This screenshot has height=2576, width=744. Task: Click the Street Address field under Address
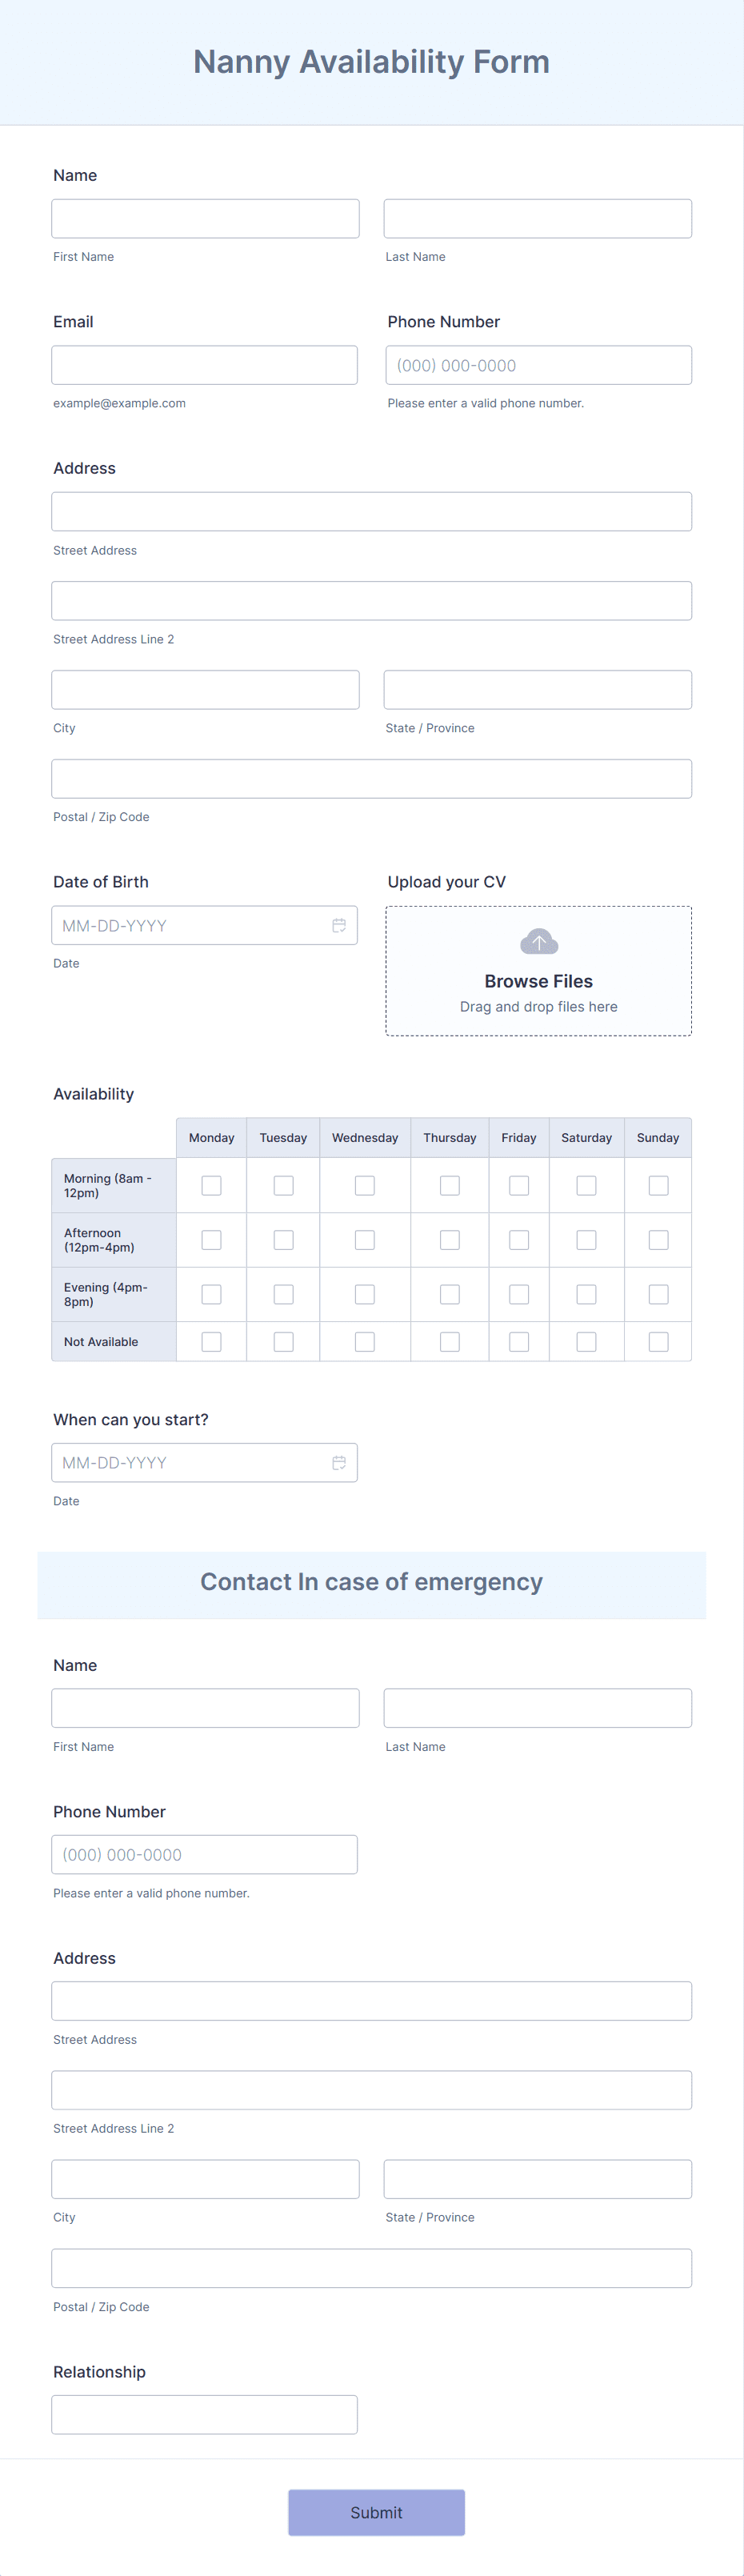[x=372, y=511]
